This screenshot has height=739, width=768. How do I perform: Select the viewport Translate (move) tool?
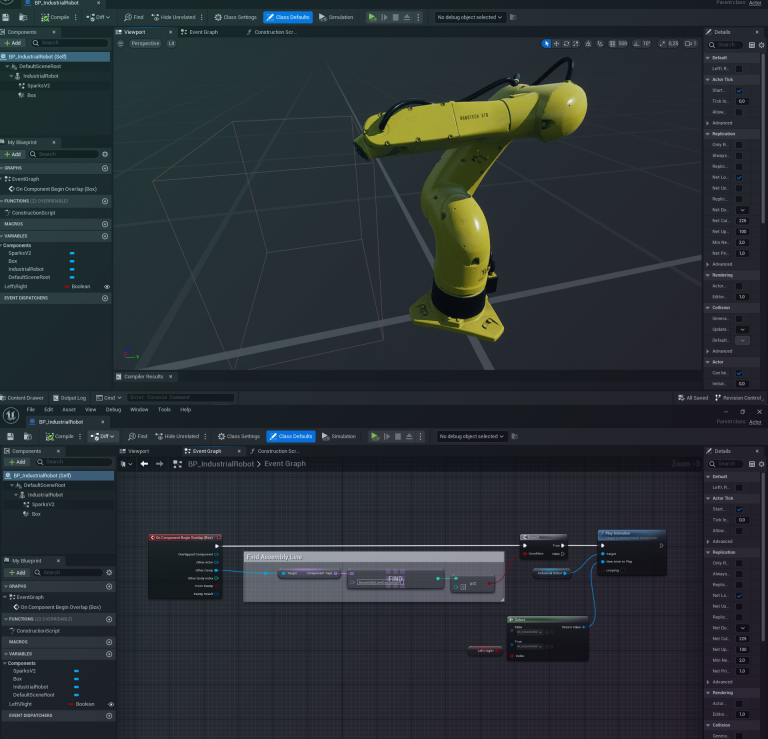[x=556, y=44]
